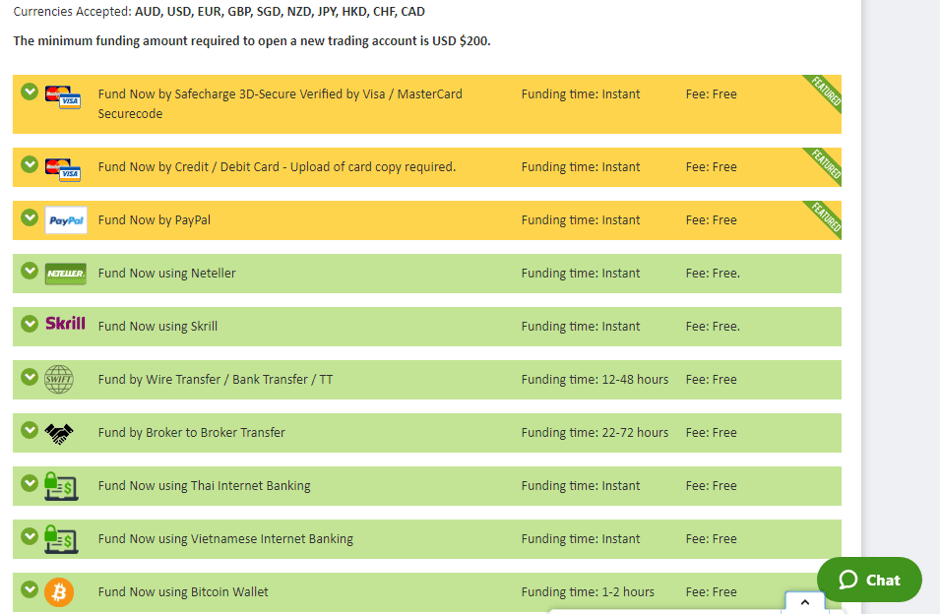Click "Fee: Free" in Bitcoin Wallet row
Image resolution: width=940 pixels, height=614 pixels.
point(711,592)
